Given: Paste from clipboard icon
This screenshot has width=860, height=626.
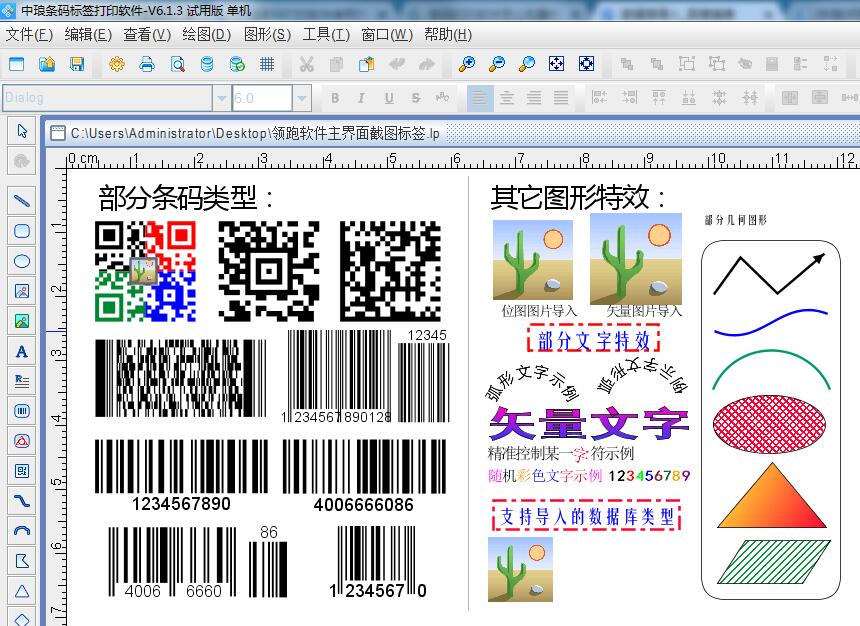Looking at the screenshot, I should pos(366,64).
